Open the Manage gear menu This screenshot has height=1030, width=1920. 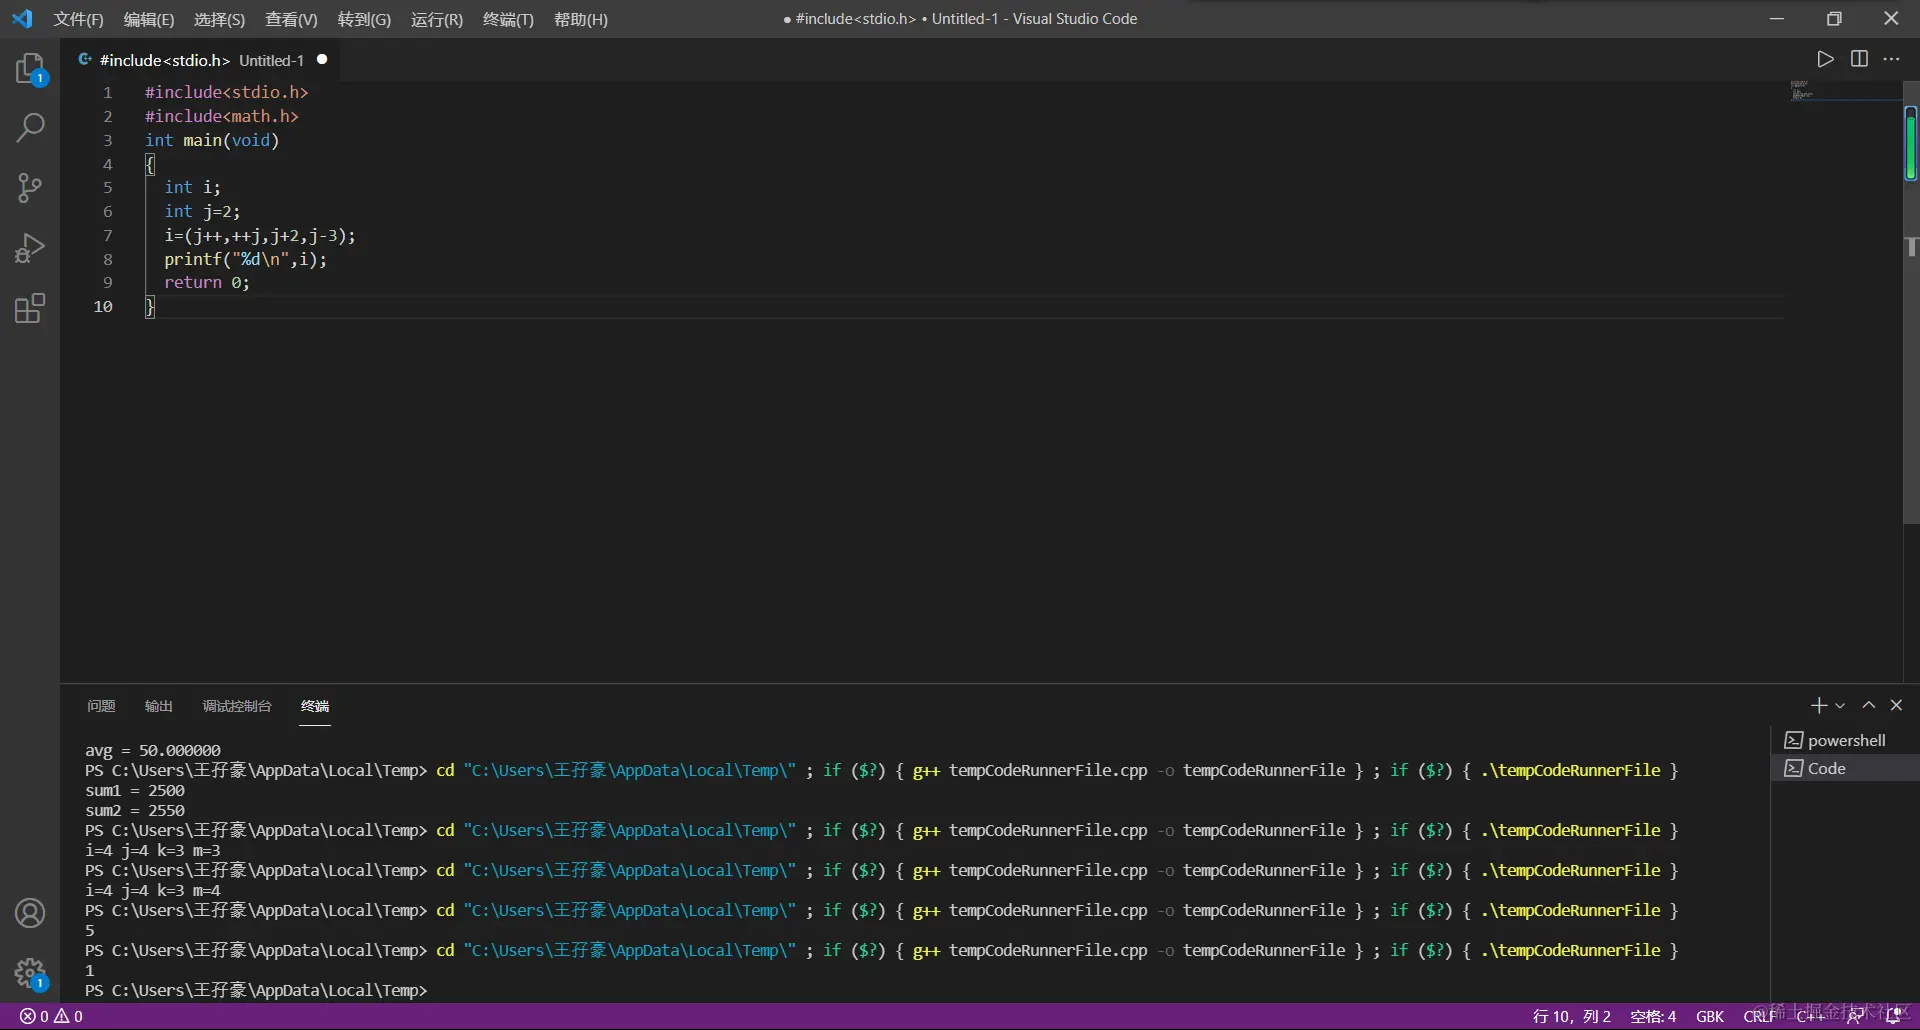point(30,973)
